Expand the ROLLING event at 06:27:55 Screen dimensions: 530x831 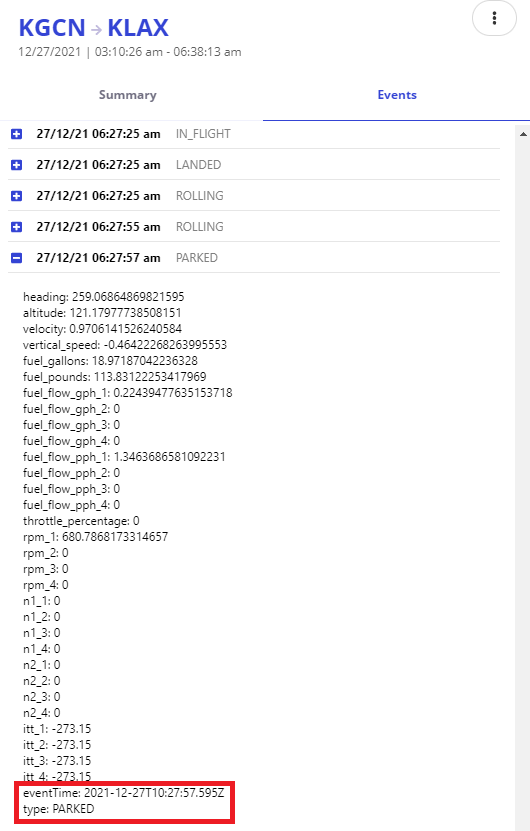pos(16,227)
